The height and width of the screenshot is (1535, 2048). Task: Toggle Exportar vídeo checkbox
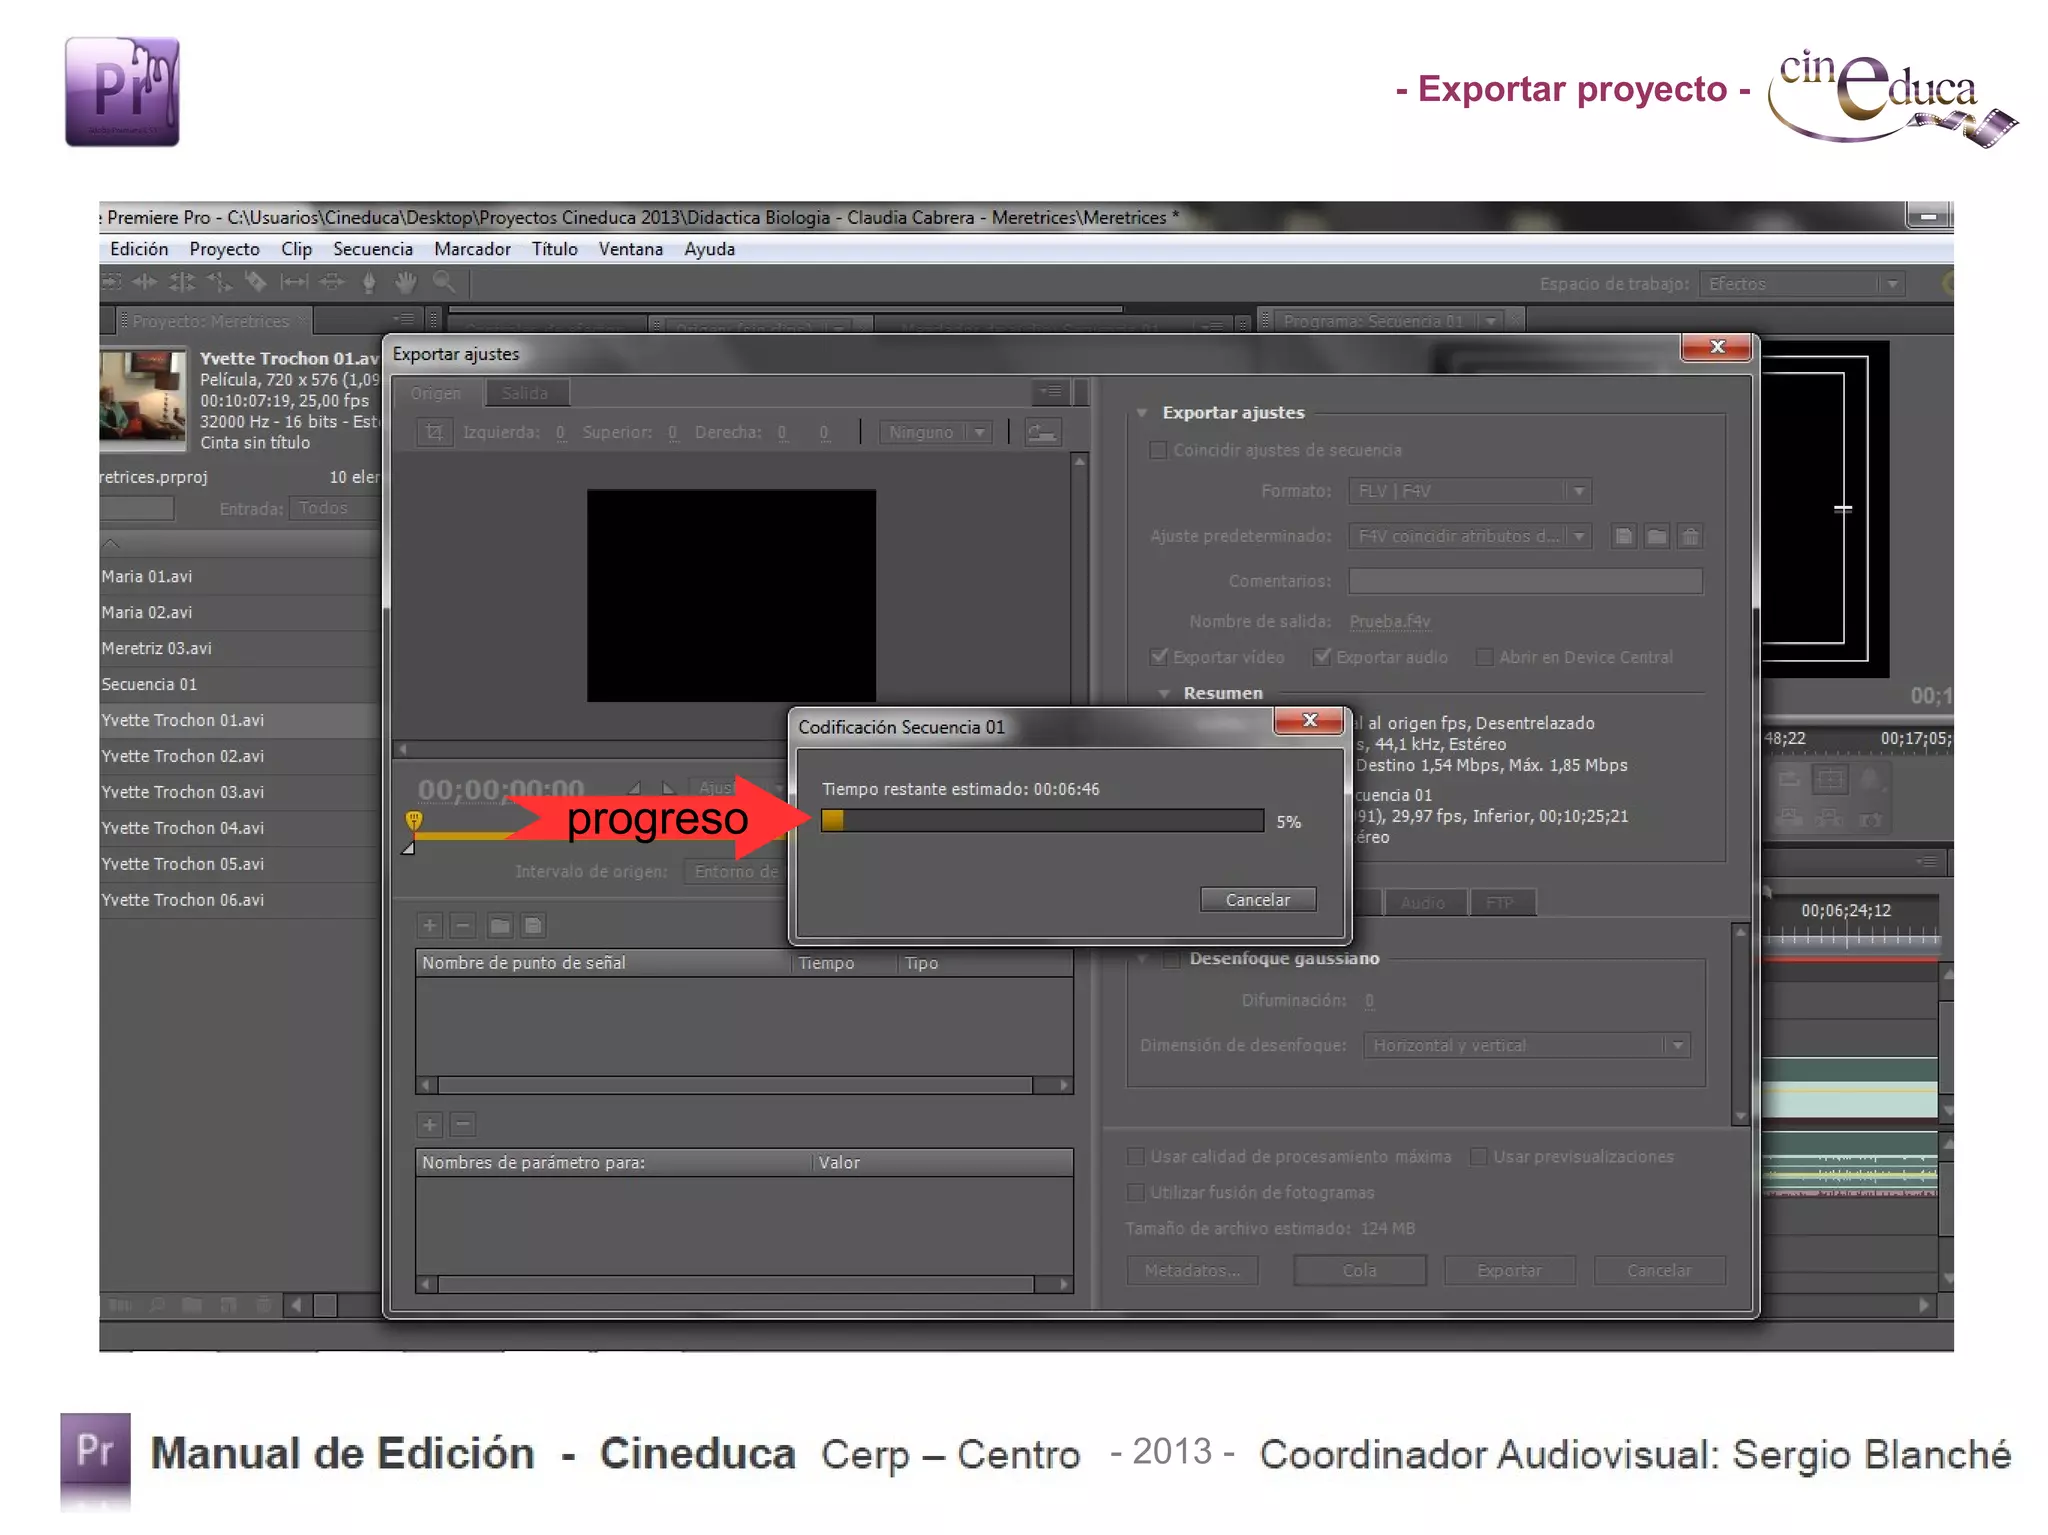1159,657
